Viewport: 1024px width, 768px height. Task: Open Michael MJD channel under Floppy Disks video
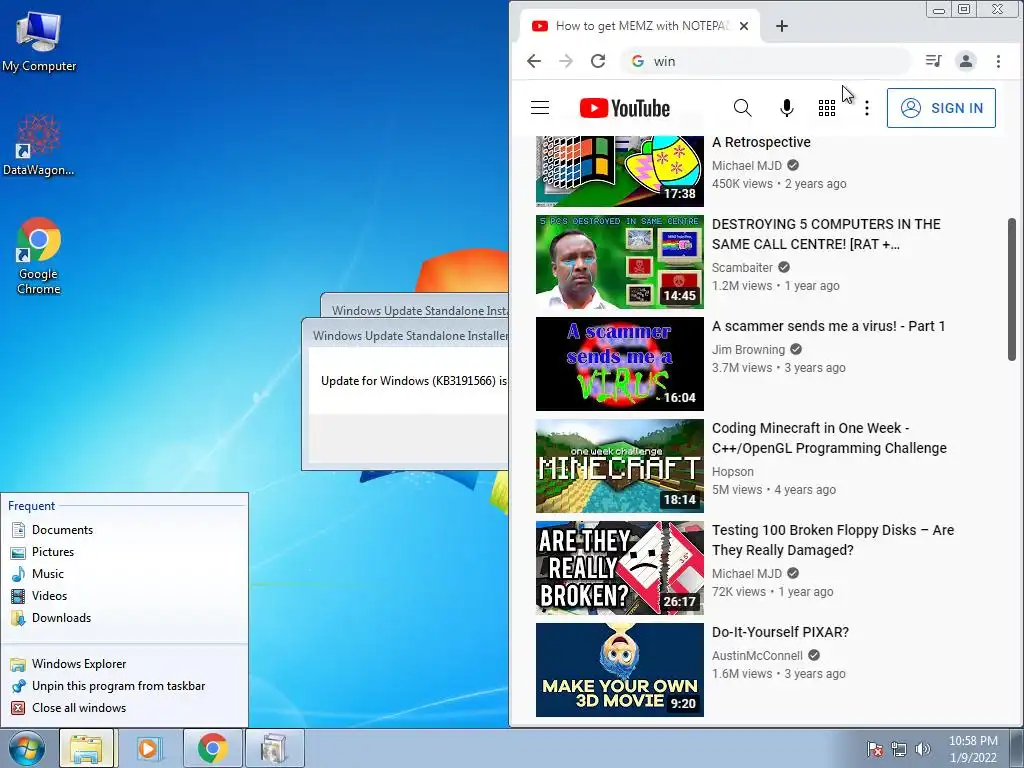[746, 573]
